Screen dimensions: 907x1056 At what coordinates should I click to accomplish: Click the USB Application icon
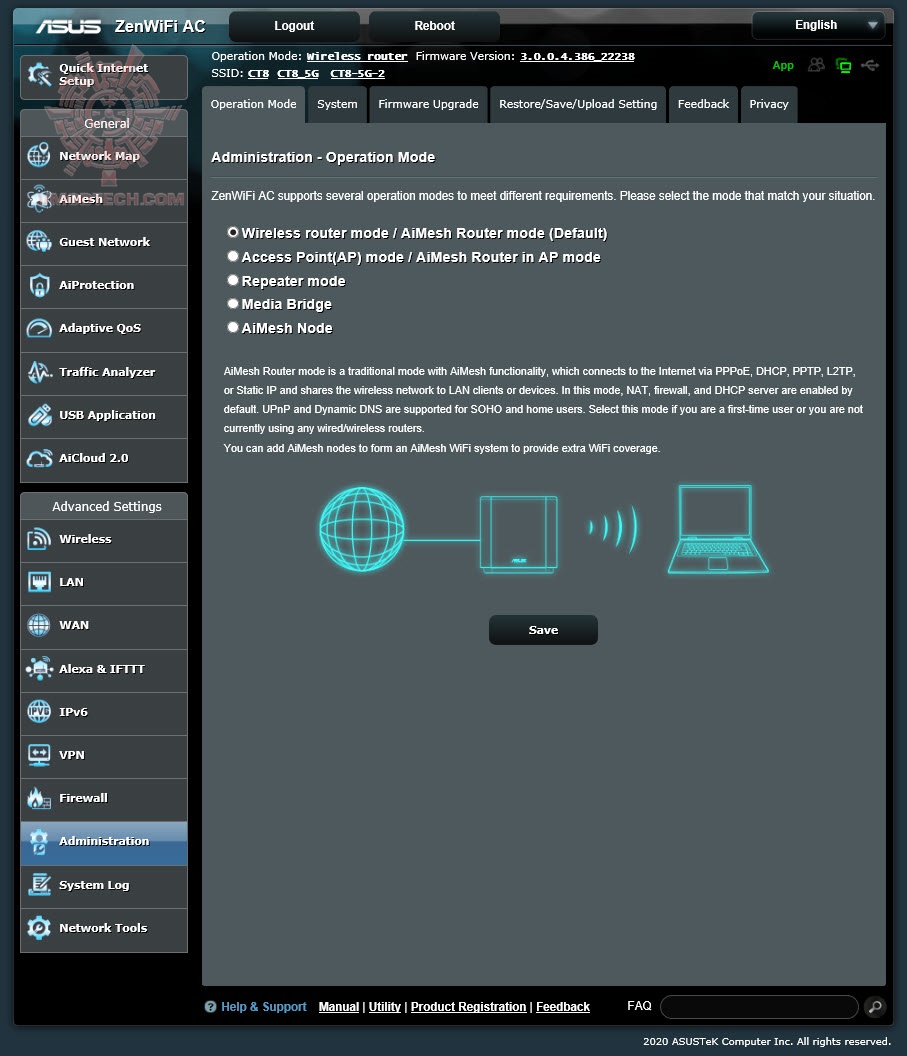point(39,415)
